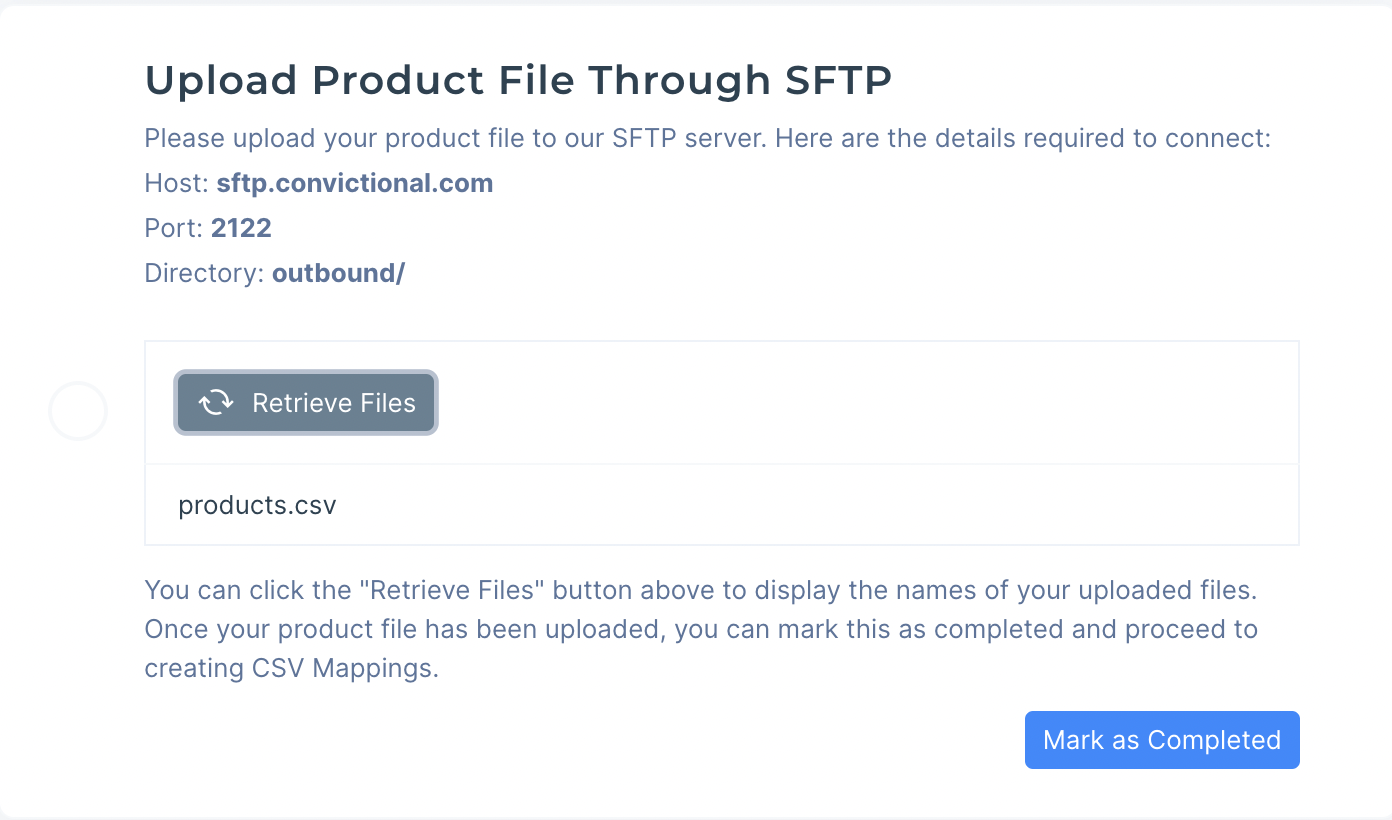
Task: Click the 'Port:' label
Action: click(175, 229)
